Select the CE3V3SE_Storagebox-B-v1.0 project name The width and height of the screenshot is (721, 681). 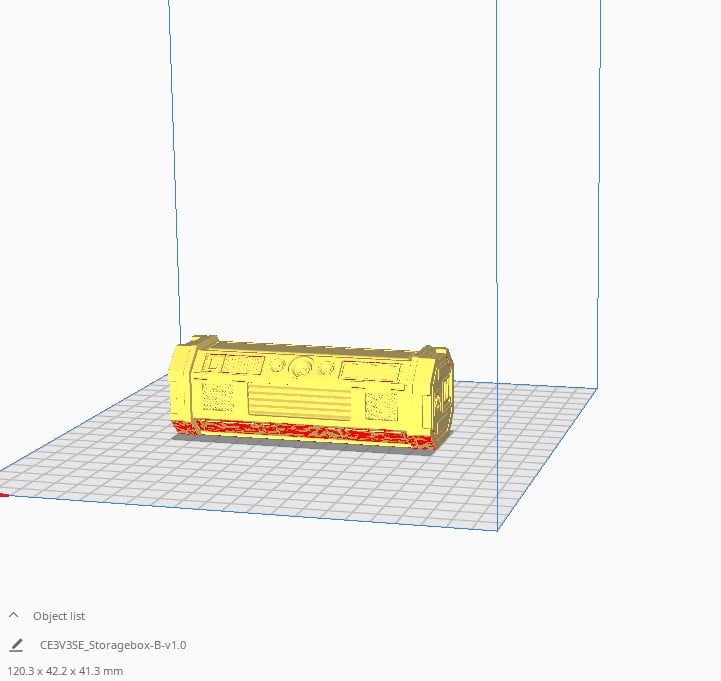[113, 645]
